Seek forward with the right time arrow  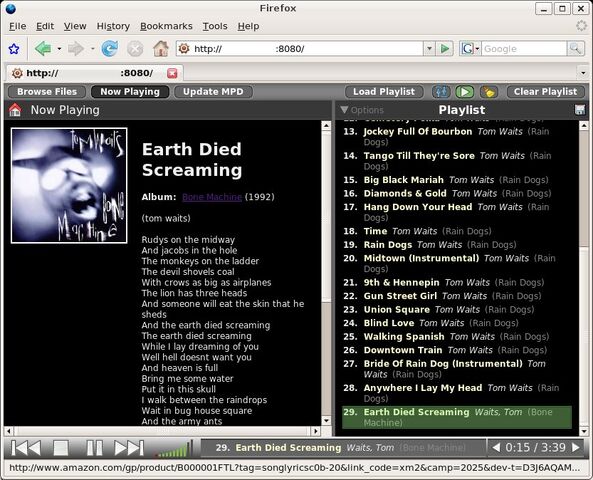576,447
